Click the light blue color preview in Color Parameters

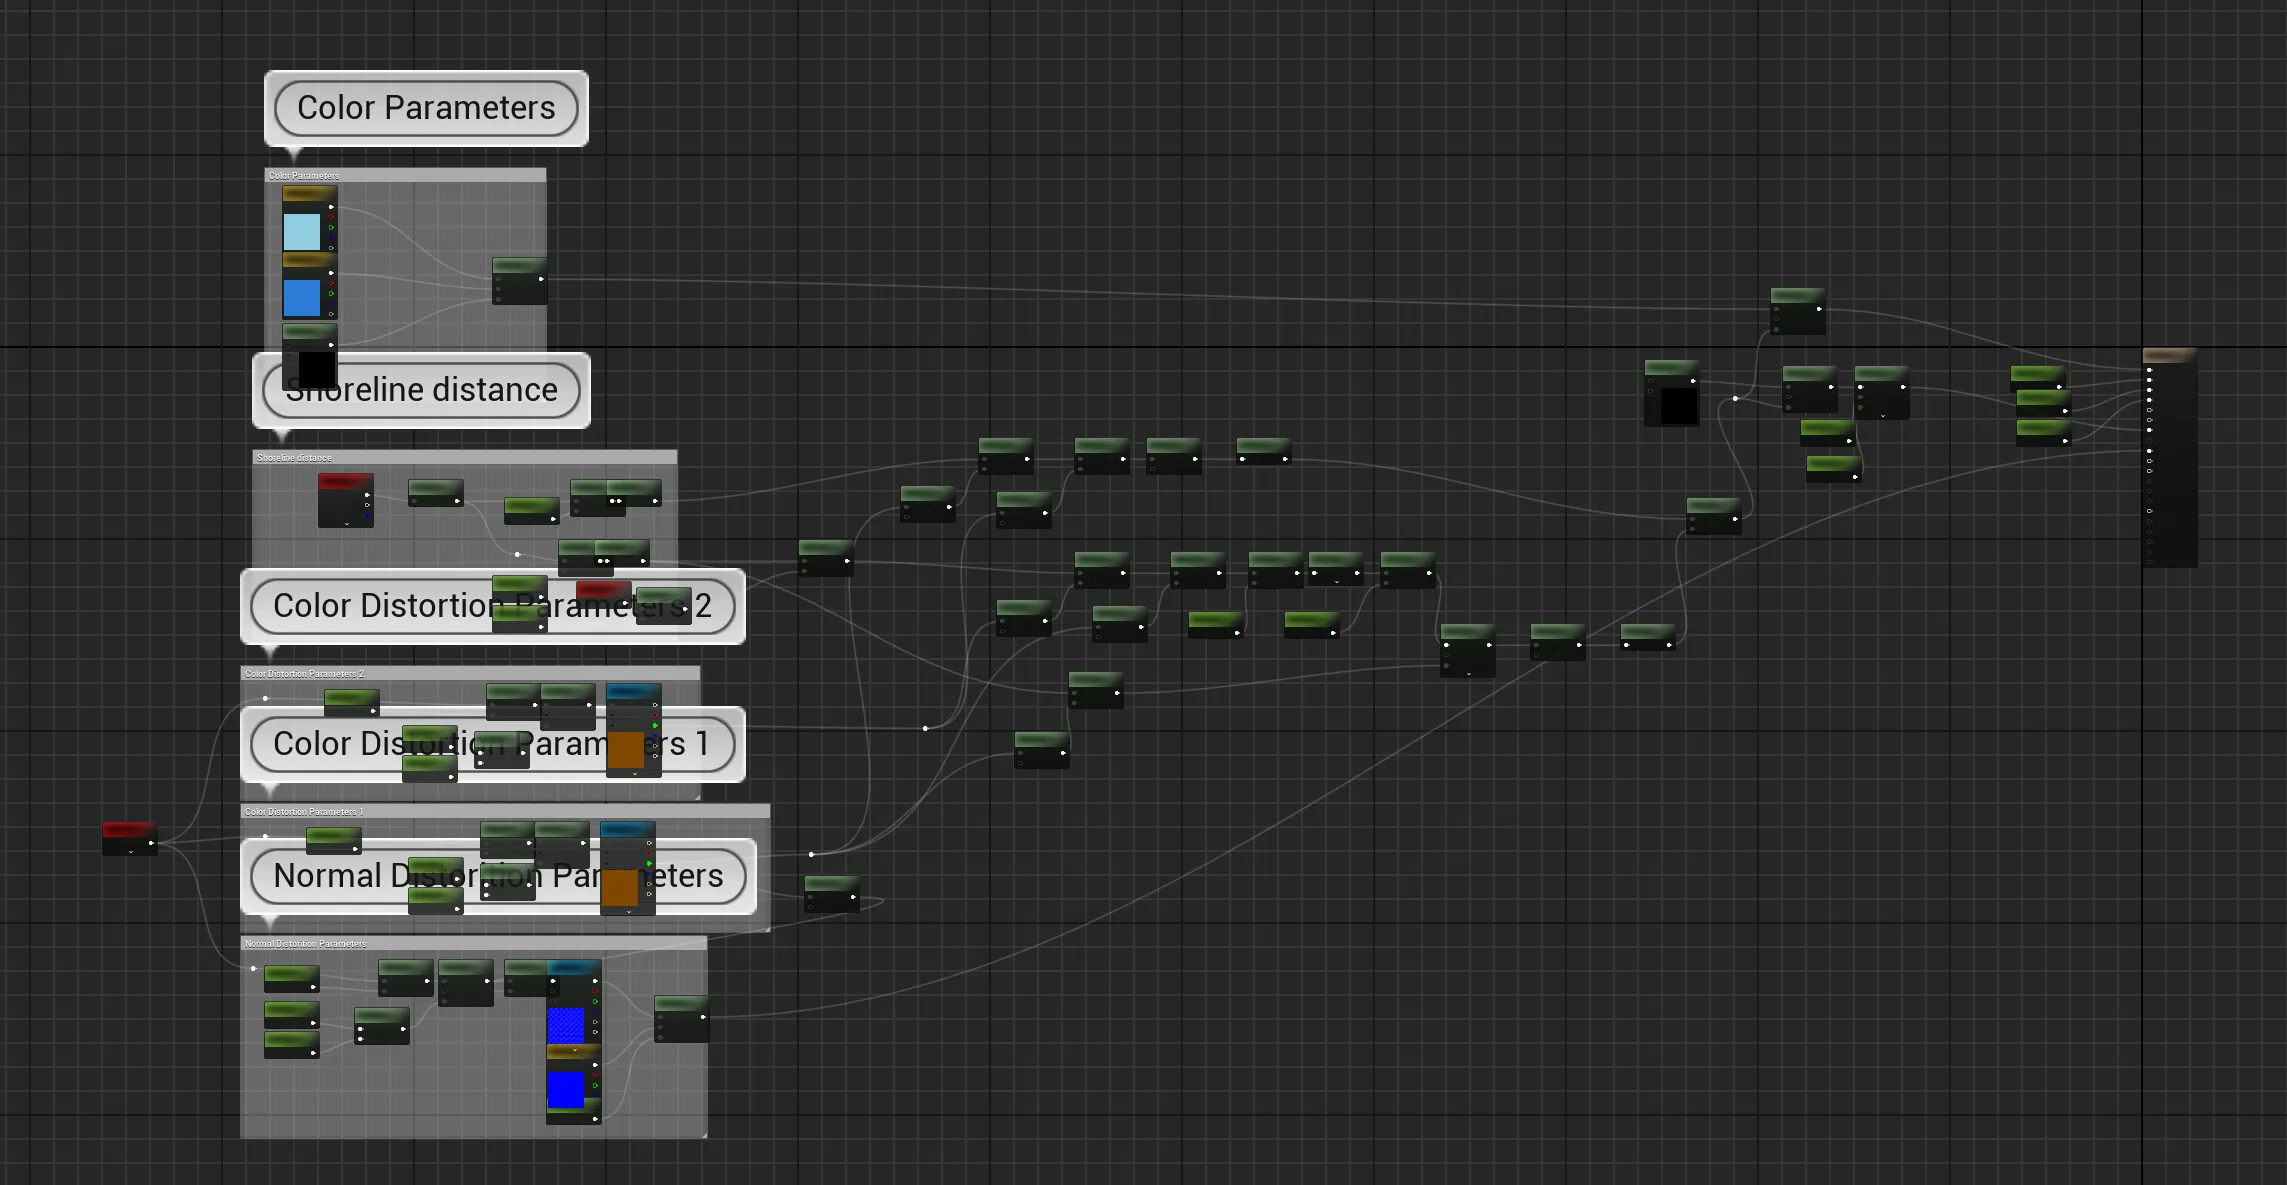click(302, 232)
